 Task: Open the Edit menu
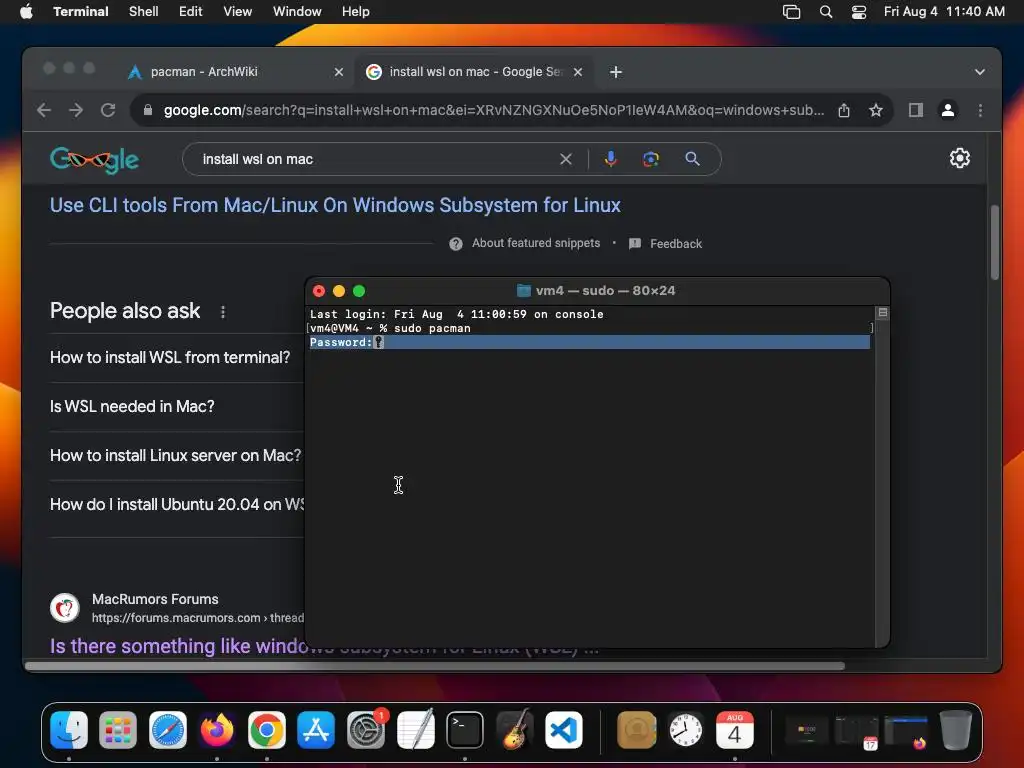(191, 12)
